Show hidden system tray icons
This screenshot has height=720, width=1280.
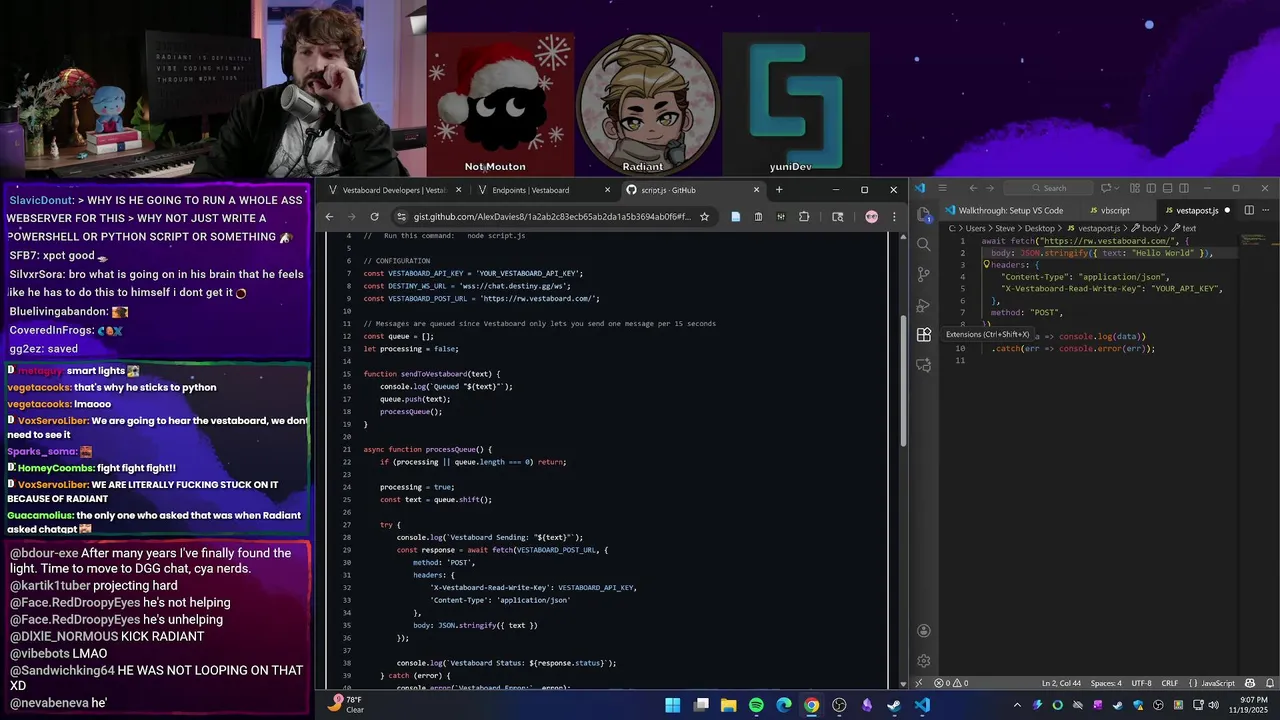click(1017, 705)
